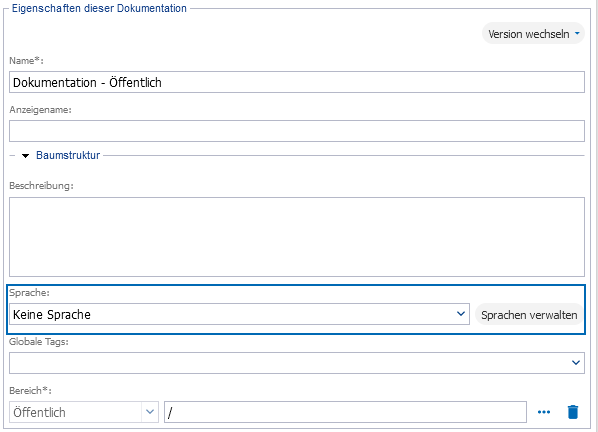Select the Keine Sprache combo box text
The image size is (598, 432).
(x=52, y=315)
